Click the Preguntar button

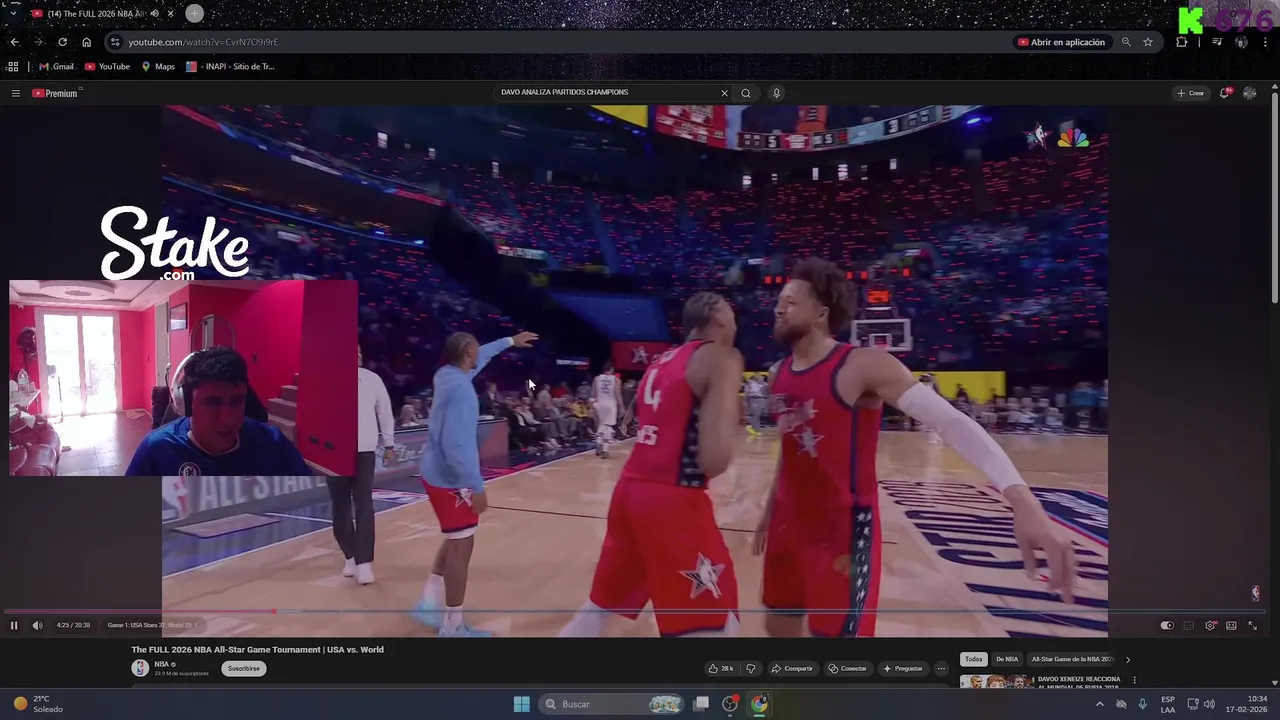tap(902, 668)
